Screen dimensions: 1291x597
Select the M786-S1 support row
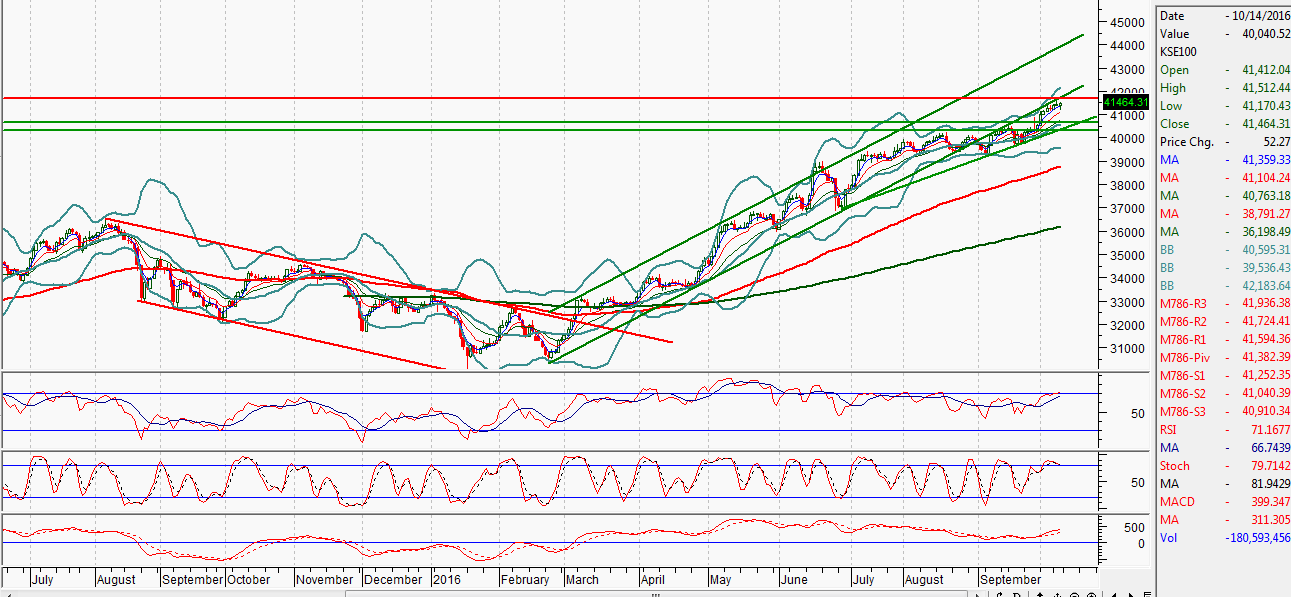click(1224, 376)
